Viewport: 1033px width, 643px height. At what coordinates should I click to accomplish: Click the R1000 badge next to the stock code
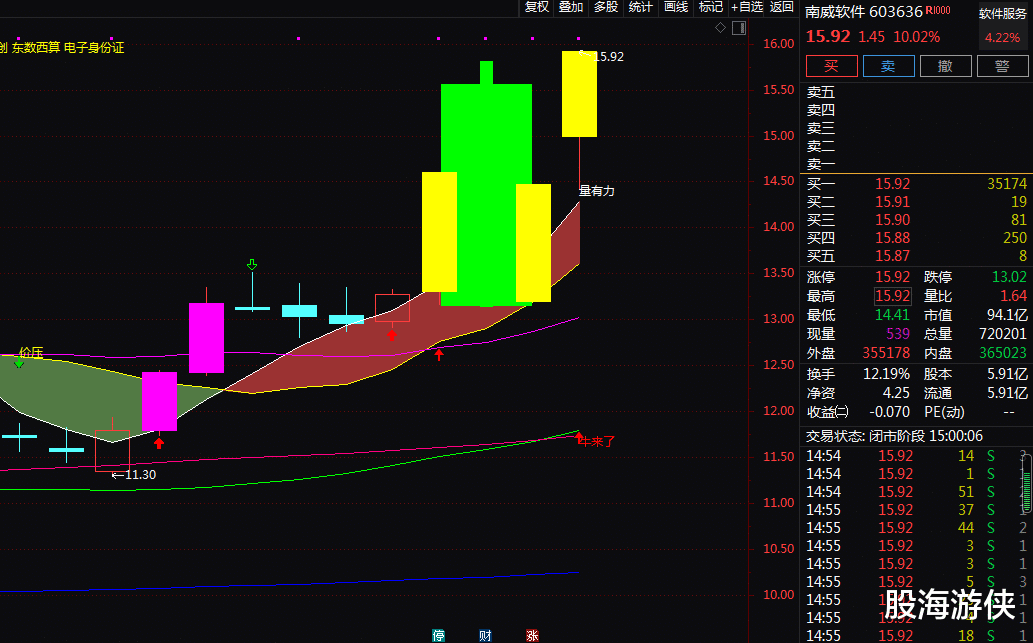(x=937, y=10)
